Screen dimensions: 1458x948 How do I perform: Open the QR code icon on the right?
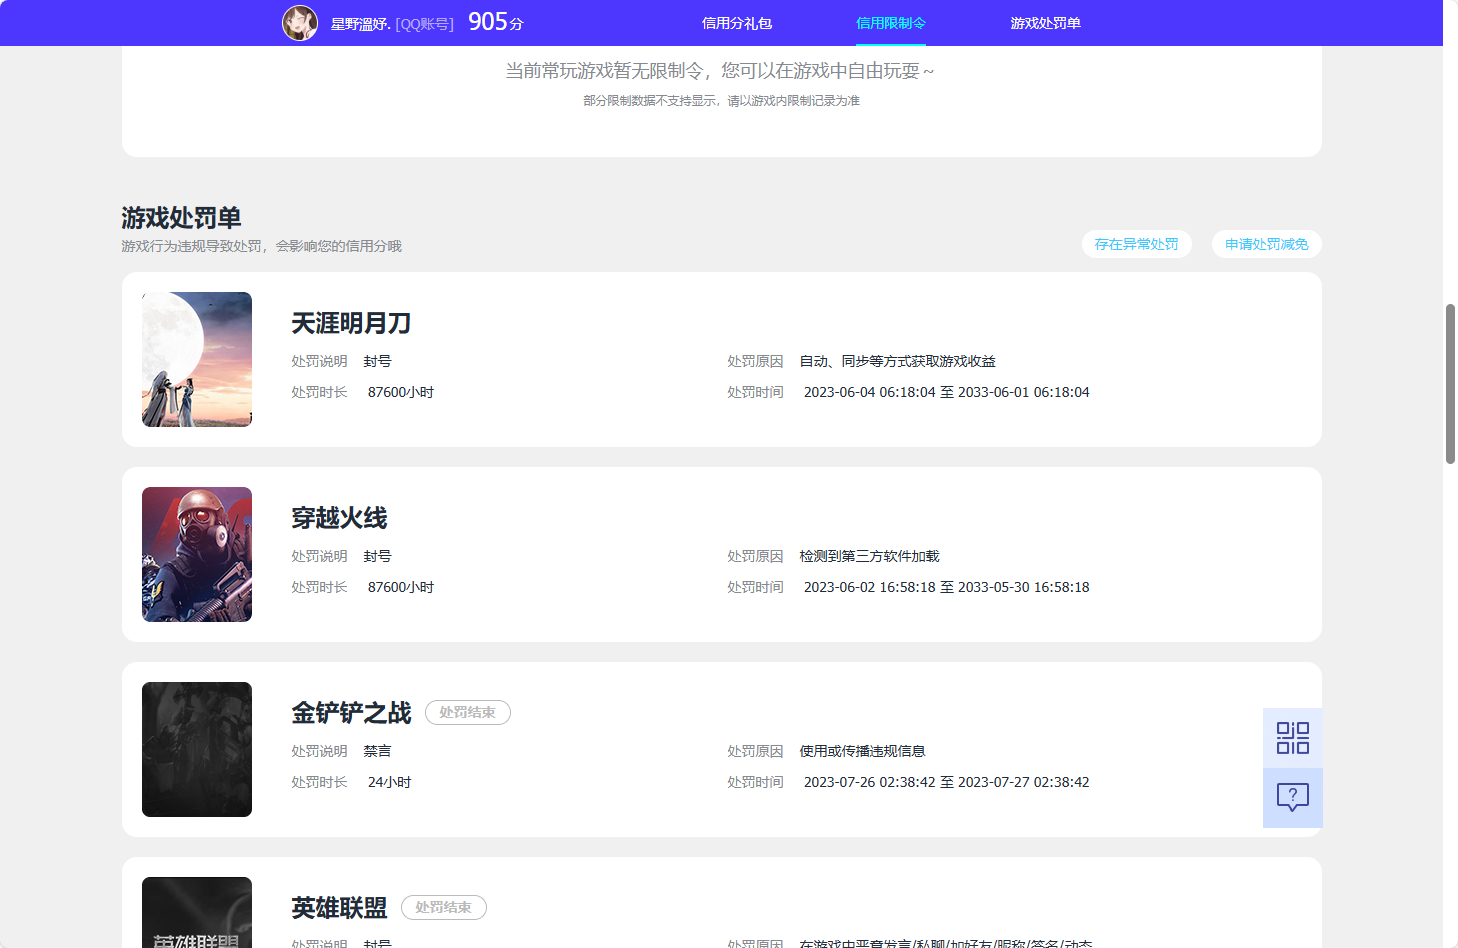1292,737
